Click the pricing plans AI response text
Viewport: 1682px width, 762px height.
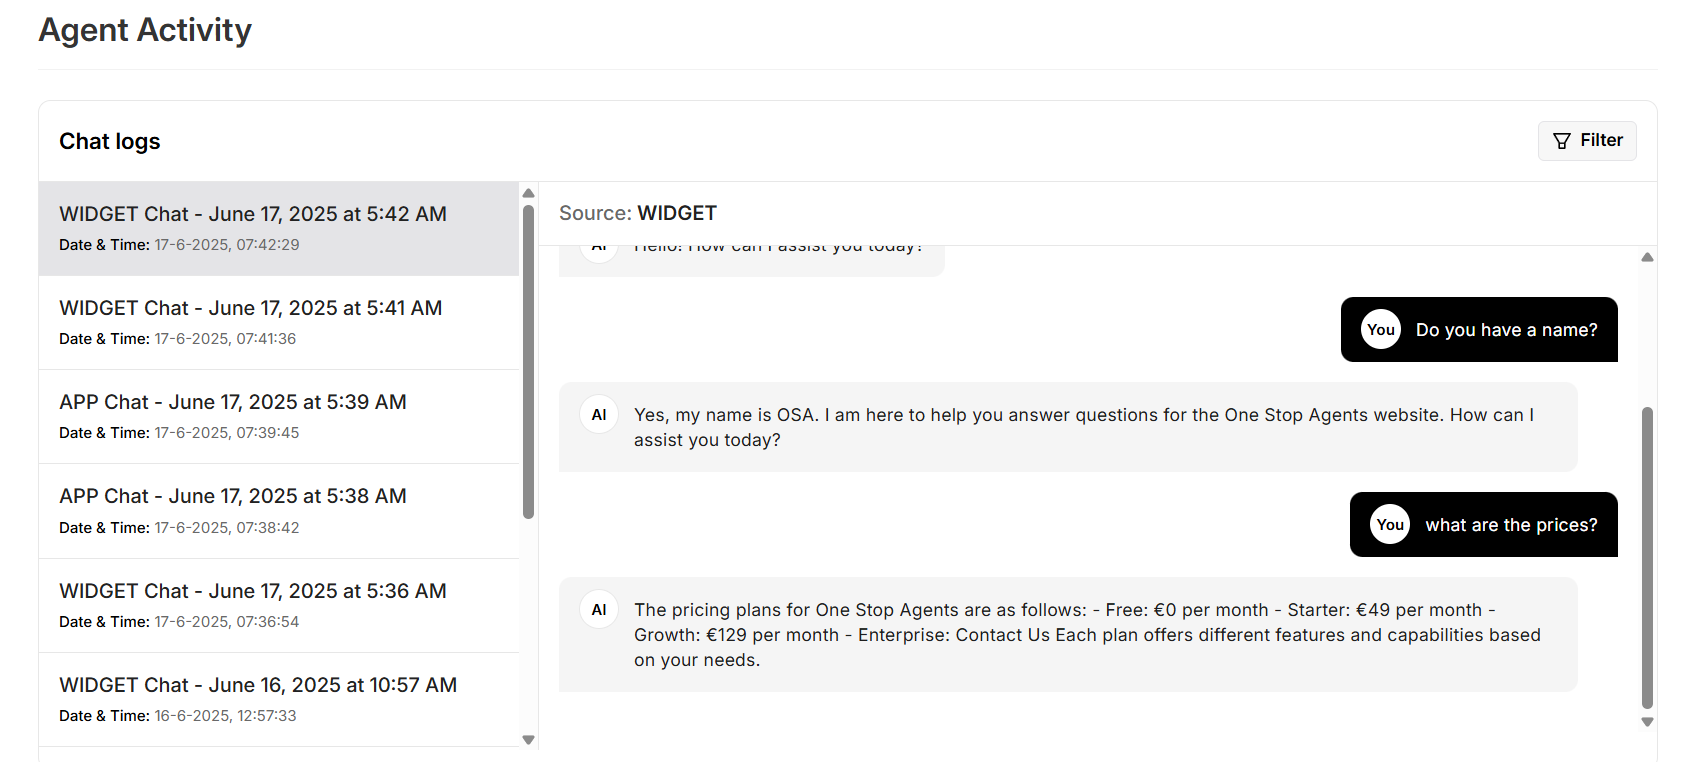click(x=1087, y=635)
